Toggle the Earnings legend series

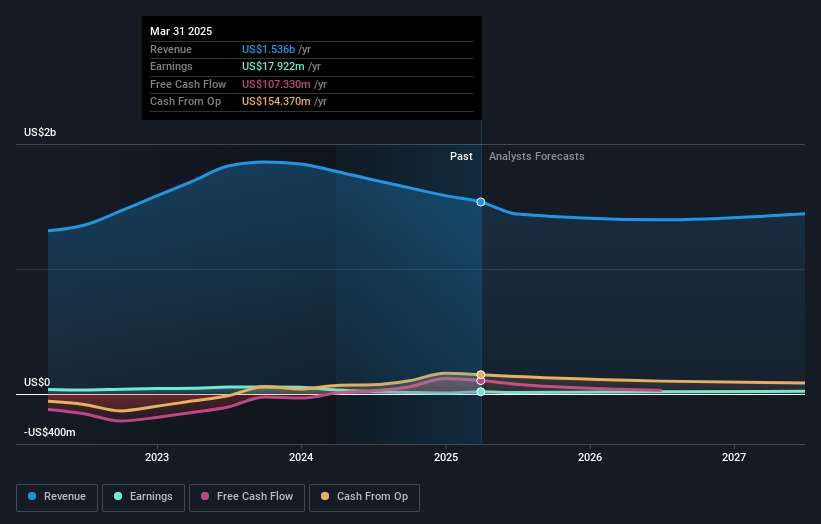[x=143, y=497]
